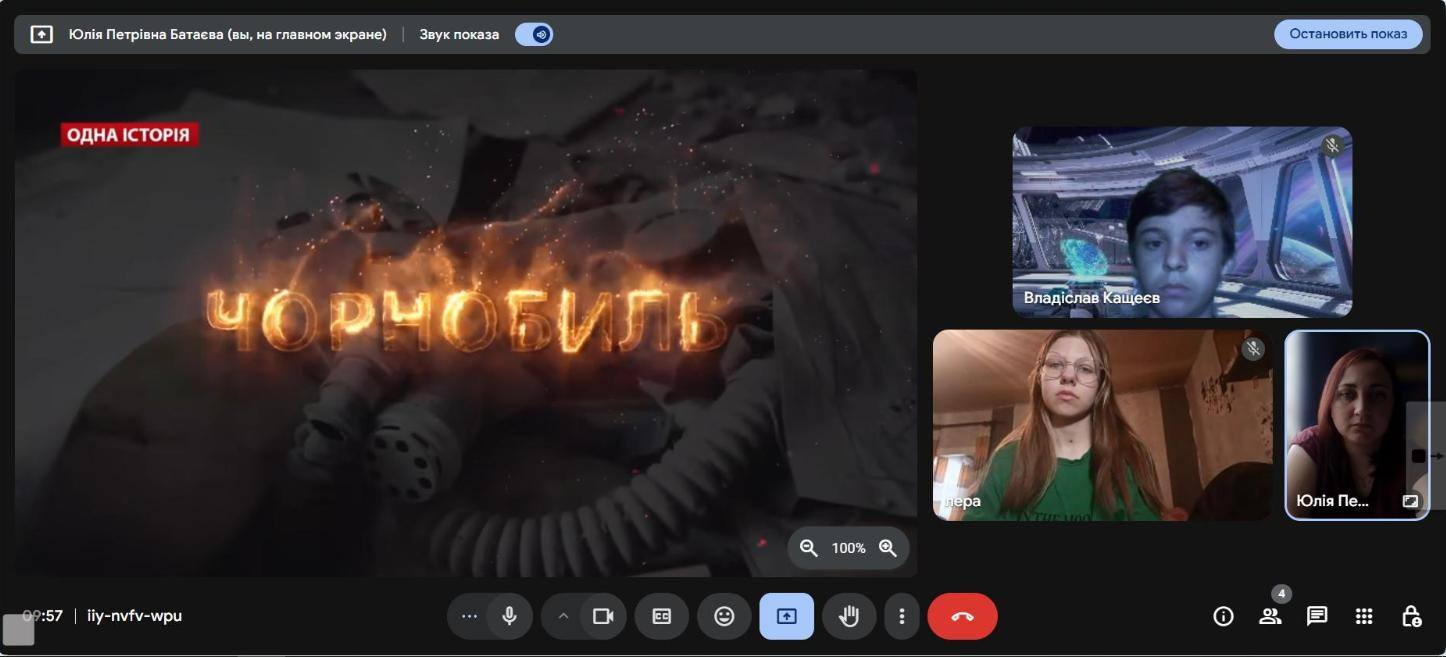Click the screen-share indicator icon beside the presenter name
This screenshot has width=1446, height=657.
point(41,35)
